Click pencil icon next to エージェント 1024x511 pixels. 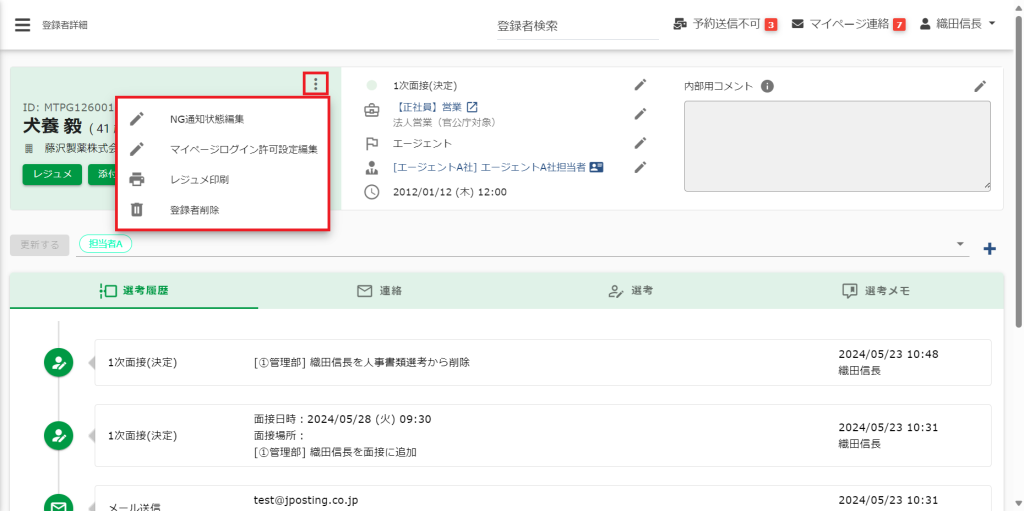click(x=640, y=143)
